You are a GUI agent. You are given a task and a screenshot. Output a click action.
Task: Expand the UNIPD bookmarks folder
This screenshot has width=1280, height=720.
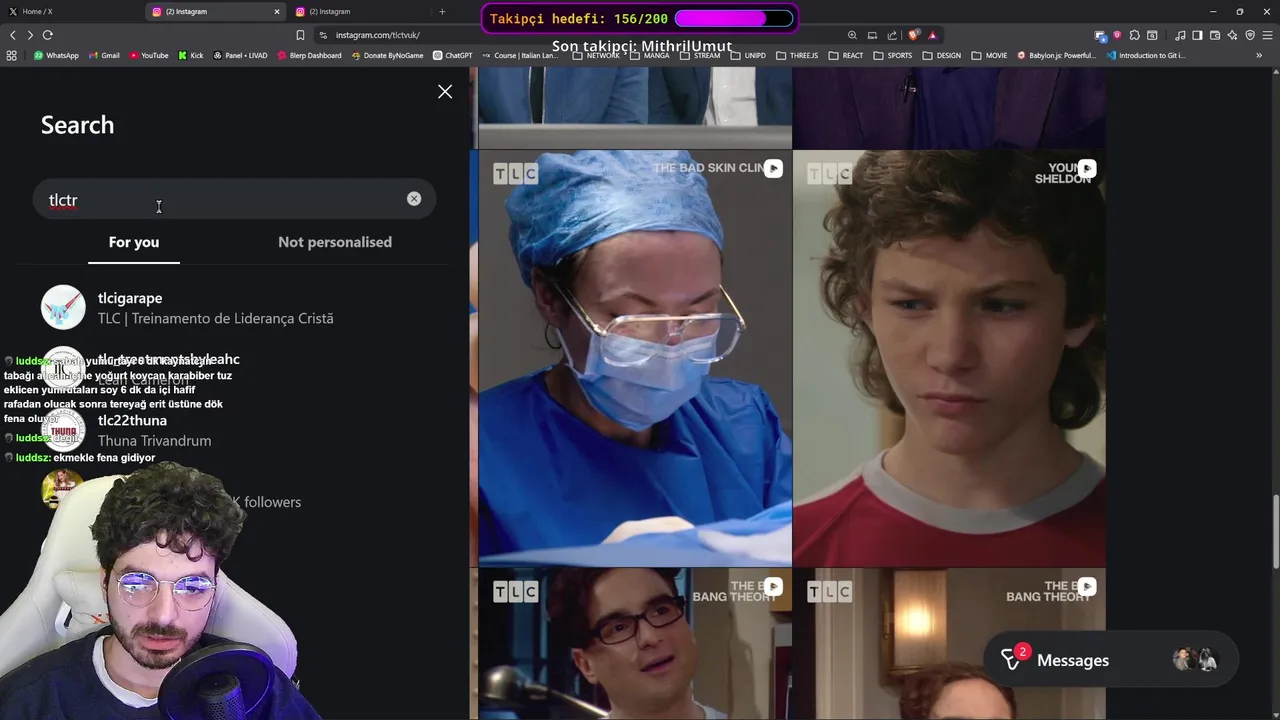(x=748, y=55)
